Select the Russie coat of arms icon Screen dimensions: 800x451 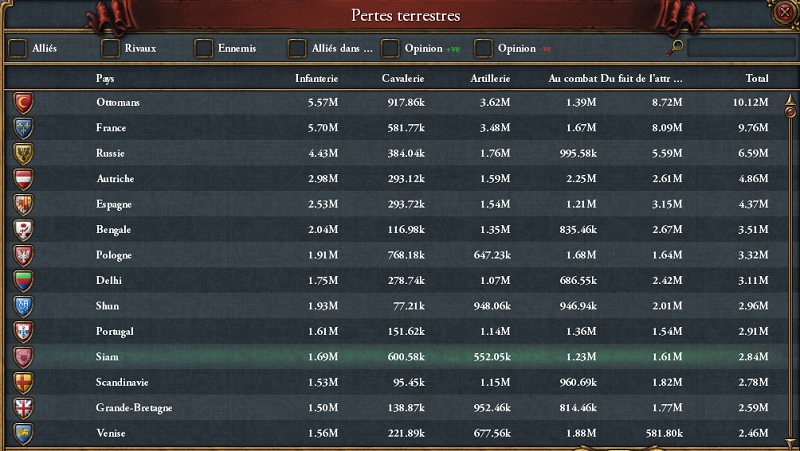click(x=23, y=154)
